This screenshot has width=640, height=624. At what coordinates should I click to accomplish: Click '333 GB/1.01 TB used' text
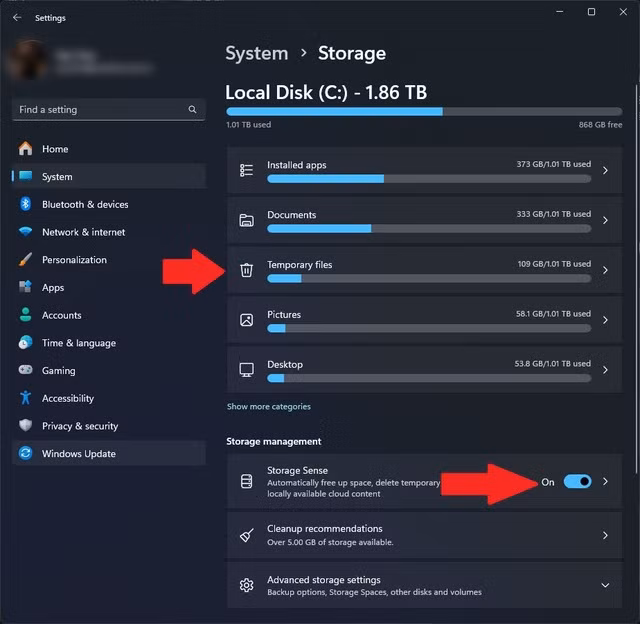pyautogui.click(x=553, y=214)
